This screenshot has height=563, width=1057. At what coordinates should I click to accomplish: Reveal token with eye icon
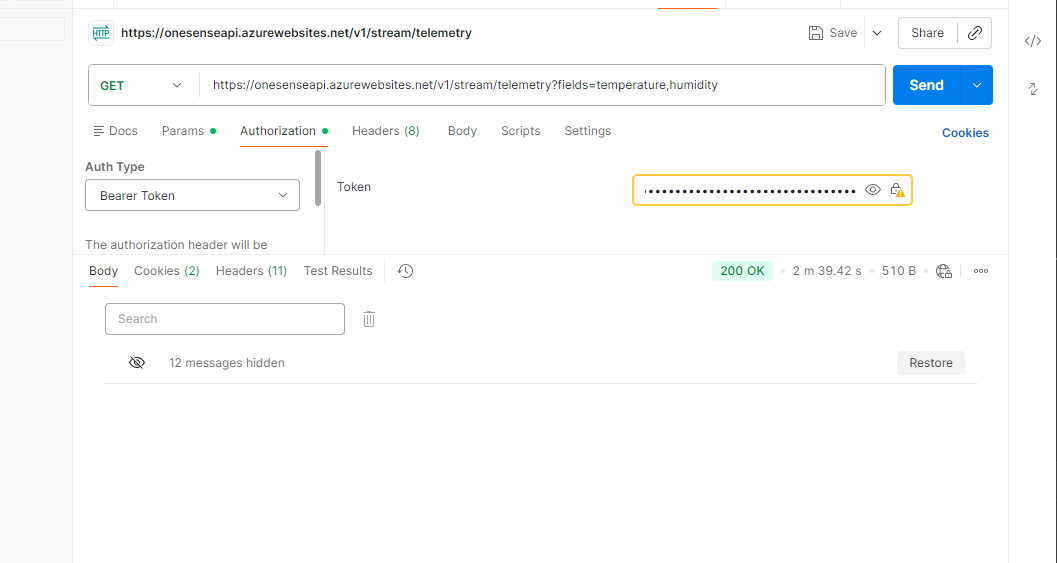click(x=872, y=190)
